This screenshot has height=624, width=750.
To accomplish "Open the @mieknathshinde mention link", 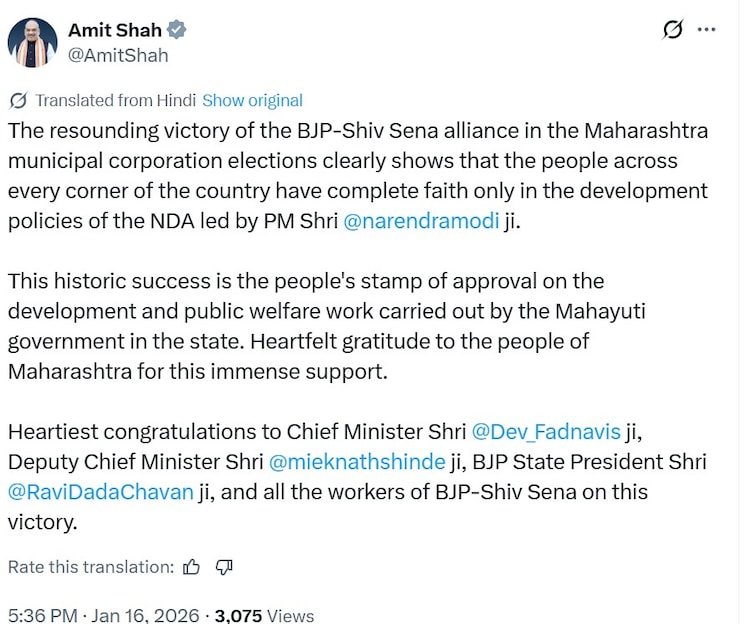I will (x=359, y=462).
